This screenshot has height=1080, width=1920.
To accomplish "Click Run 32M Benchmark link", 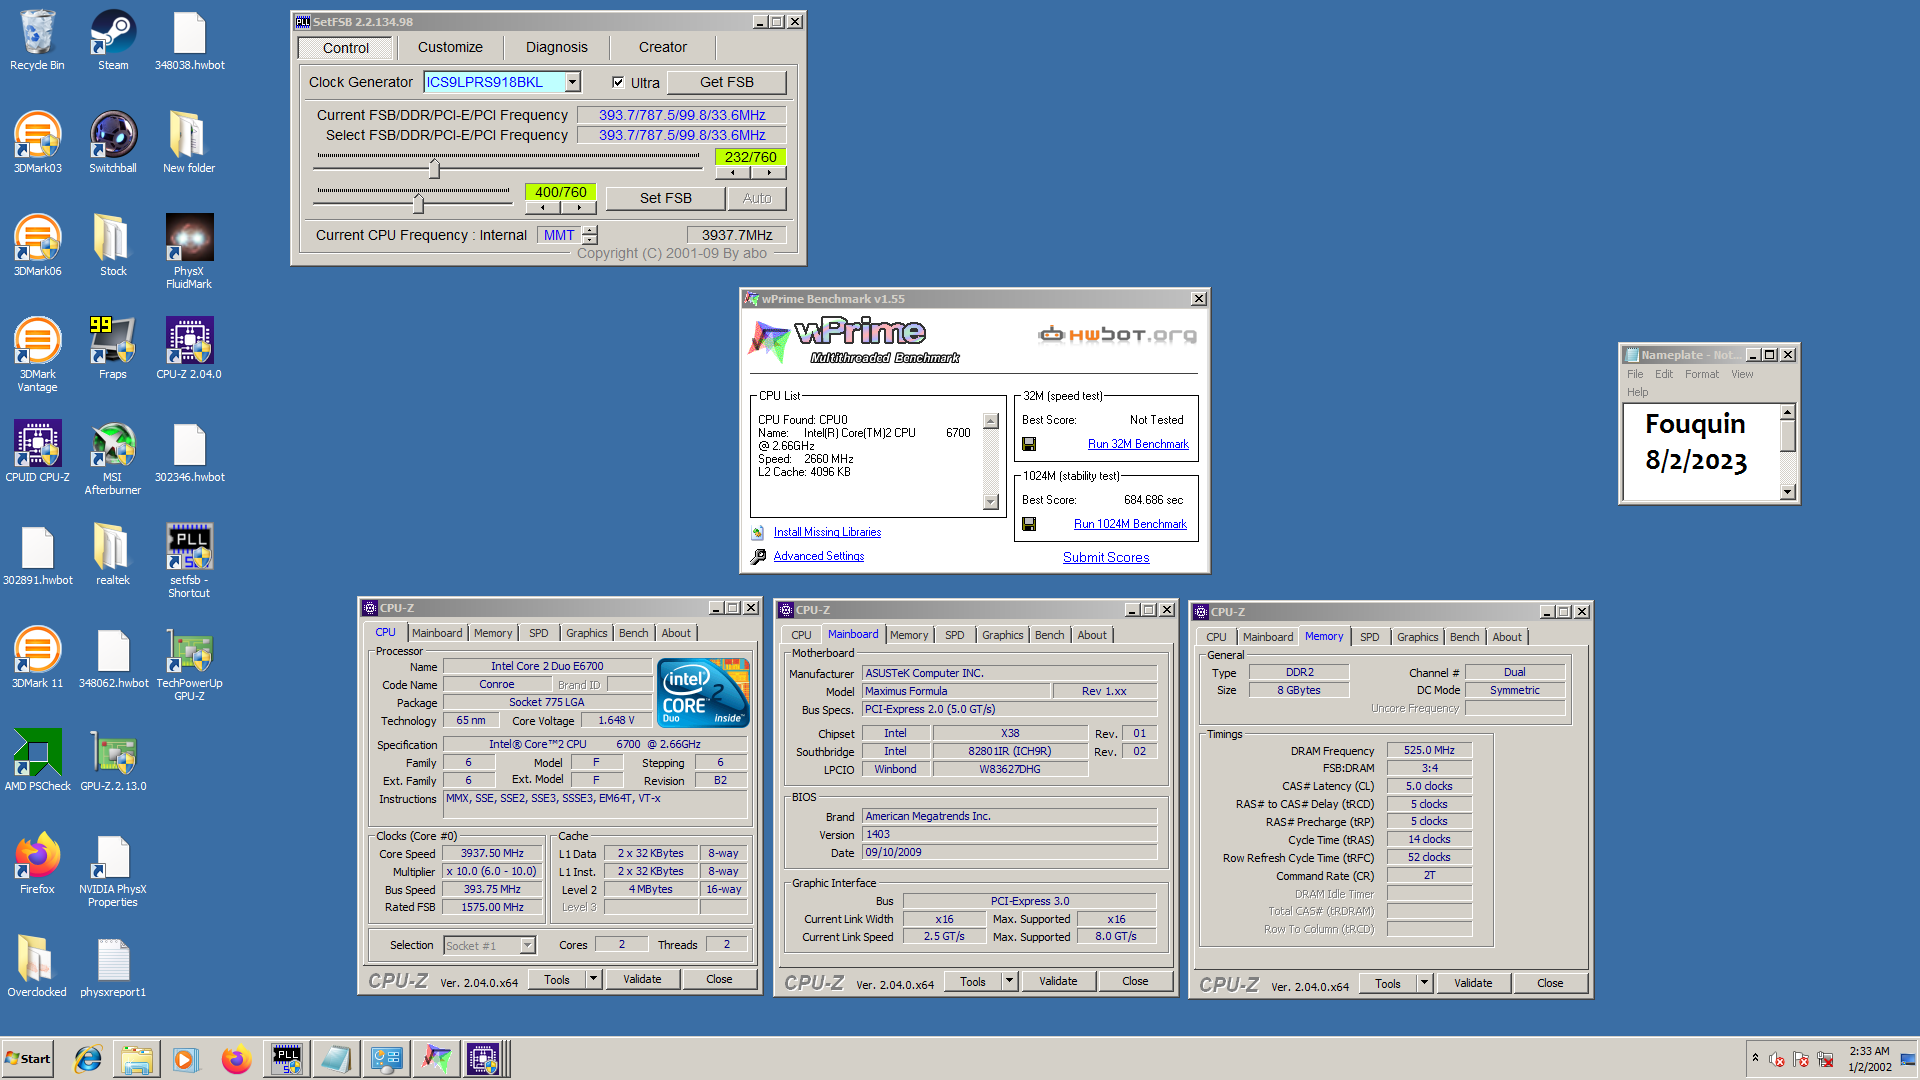I will point(1138,444).
